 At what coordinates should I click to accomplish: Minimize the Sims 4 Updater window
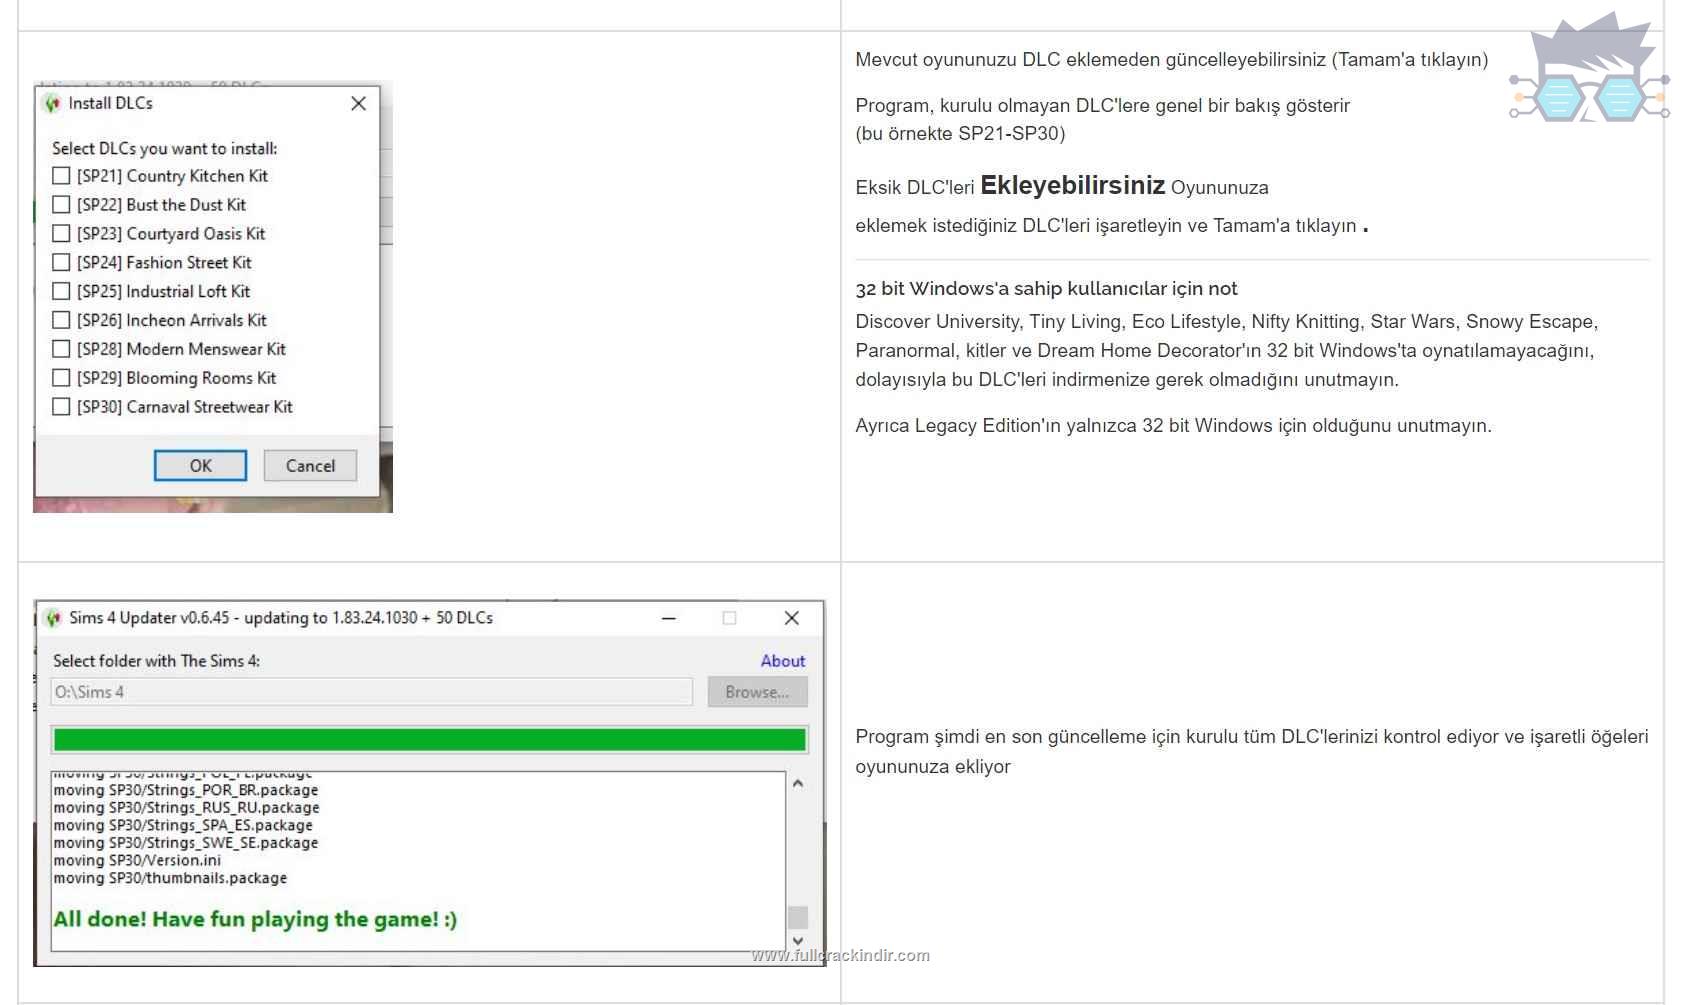[x=669, y=618]
